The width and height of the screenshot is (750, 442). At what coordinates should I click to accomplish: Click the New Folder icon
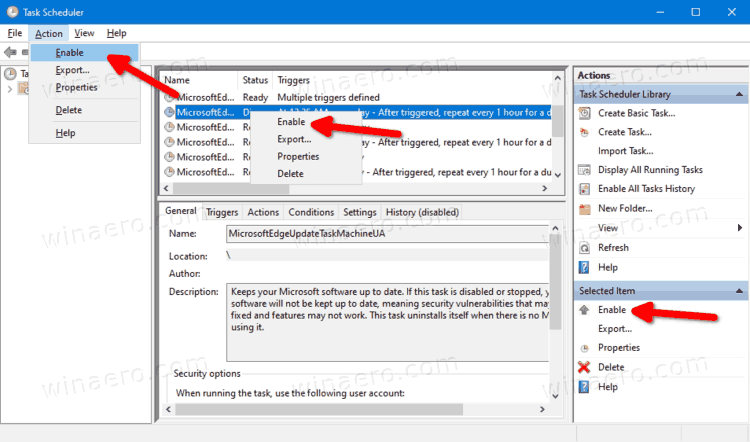coord(585,209)
